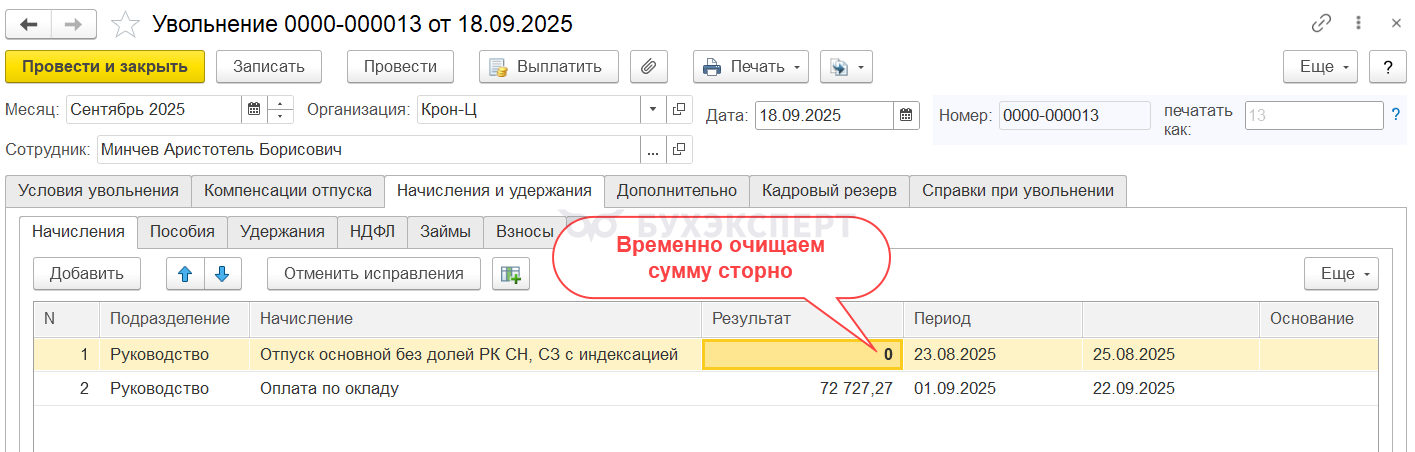Open Организация record with the square icon

(680, 109)
